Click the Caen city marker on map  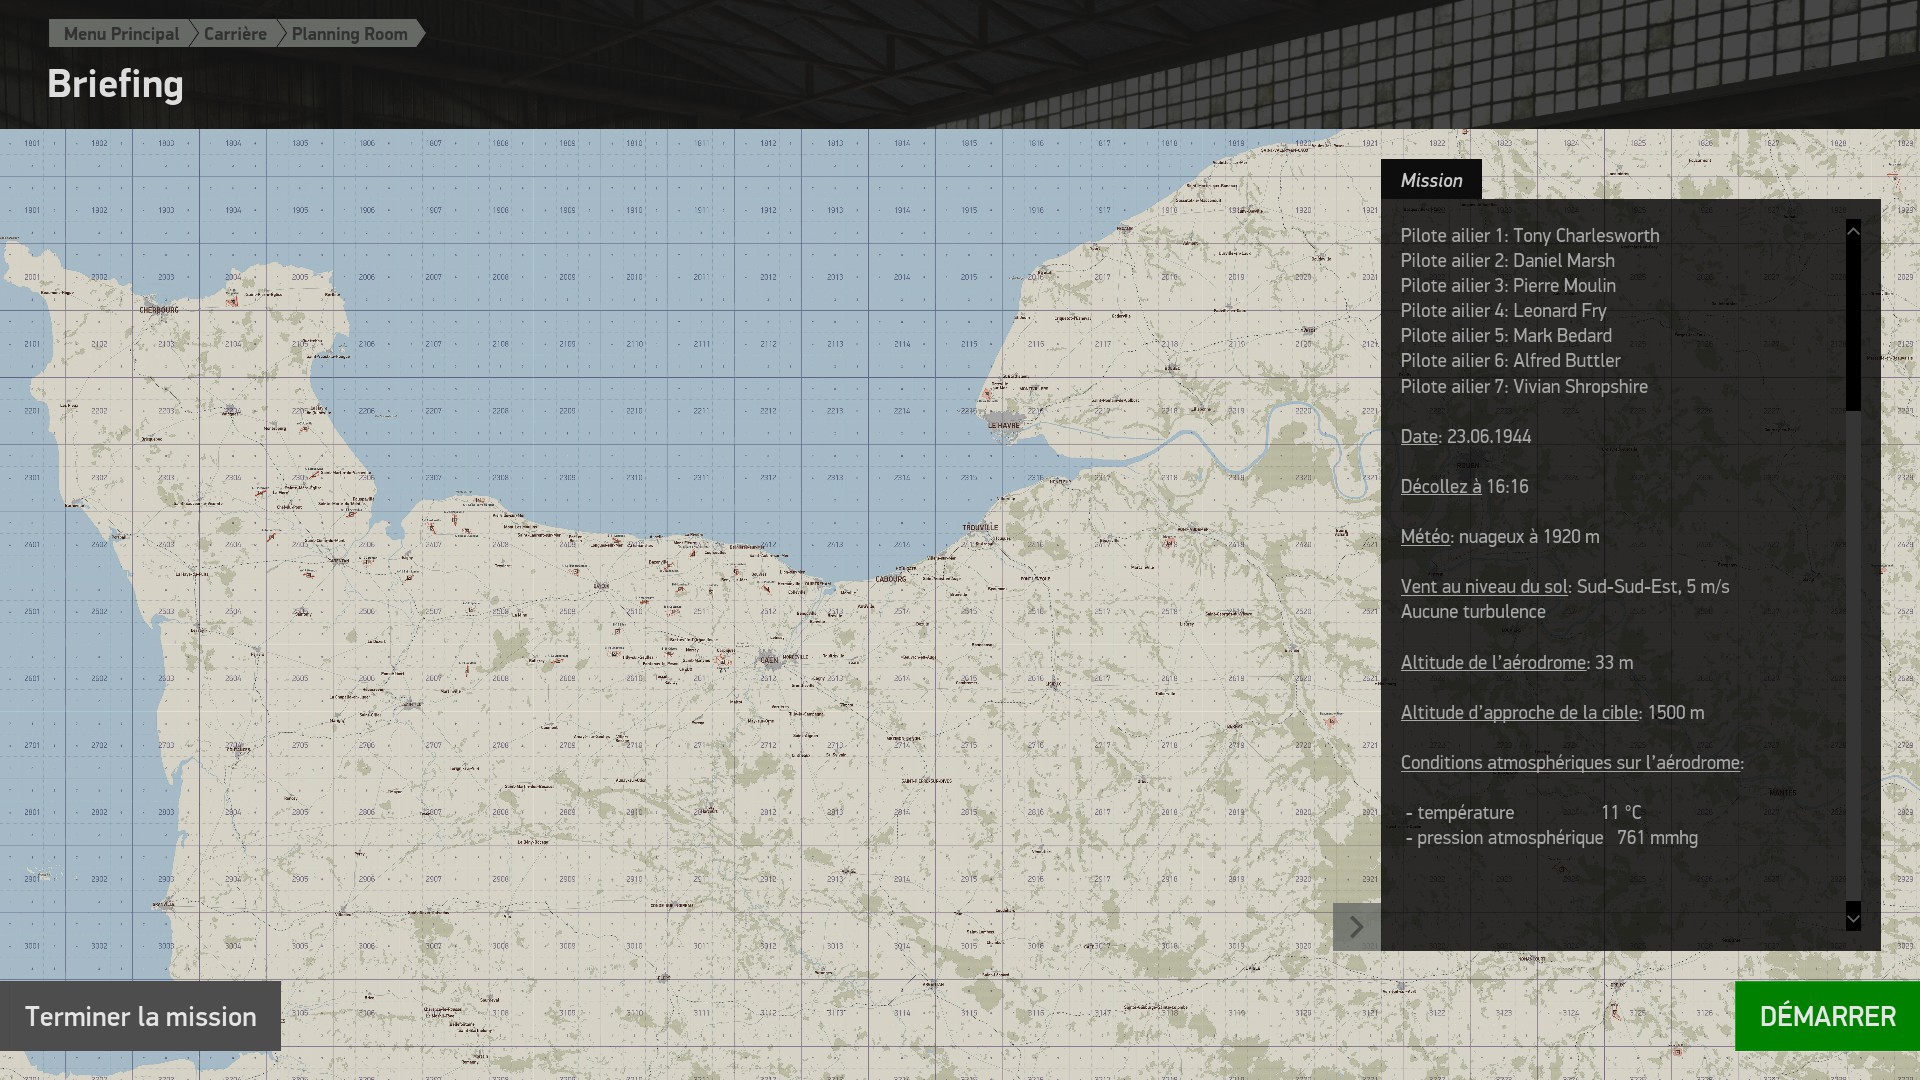pyautogui.click(x=768, y=660)
